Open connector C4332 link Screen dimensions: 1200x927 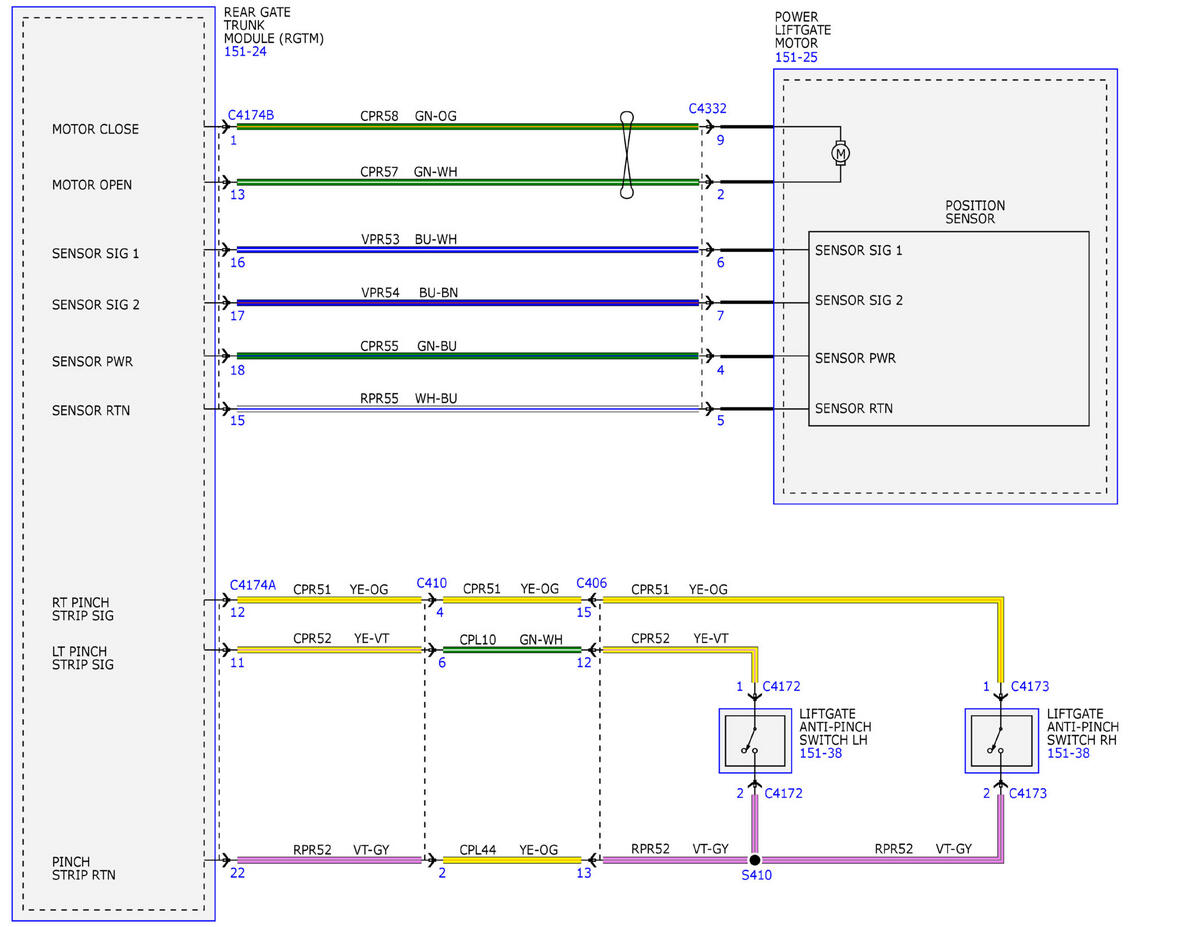click(x=708, y=108)
